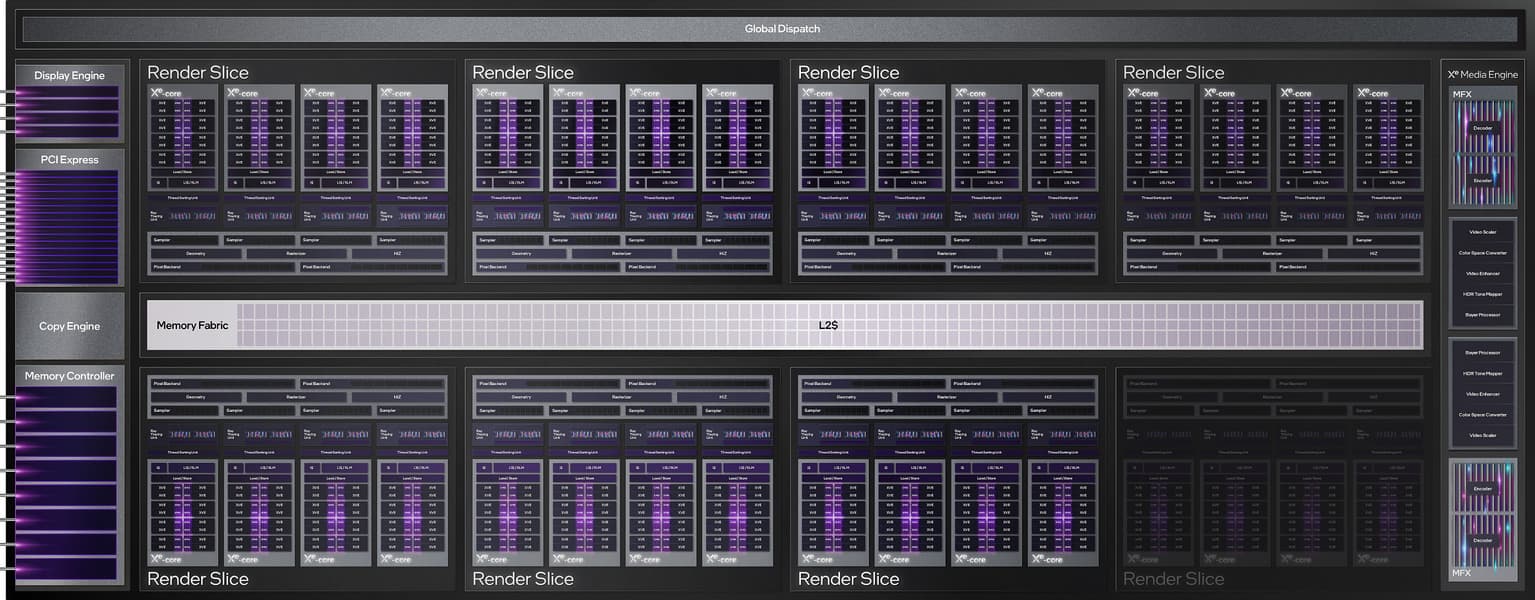The width and height of the screenshot is (1535, 600).
Task: Click the bottom MFX label
Action: click(x=1462, y=573)
